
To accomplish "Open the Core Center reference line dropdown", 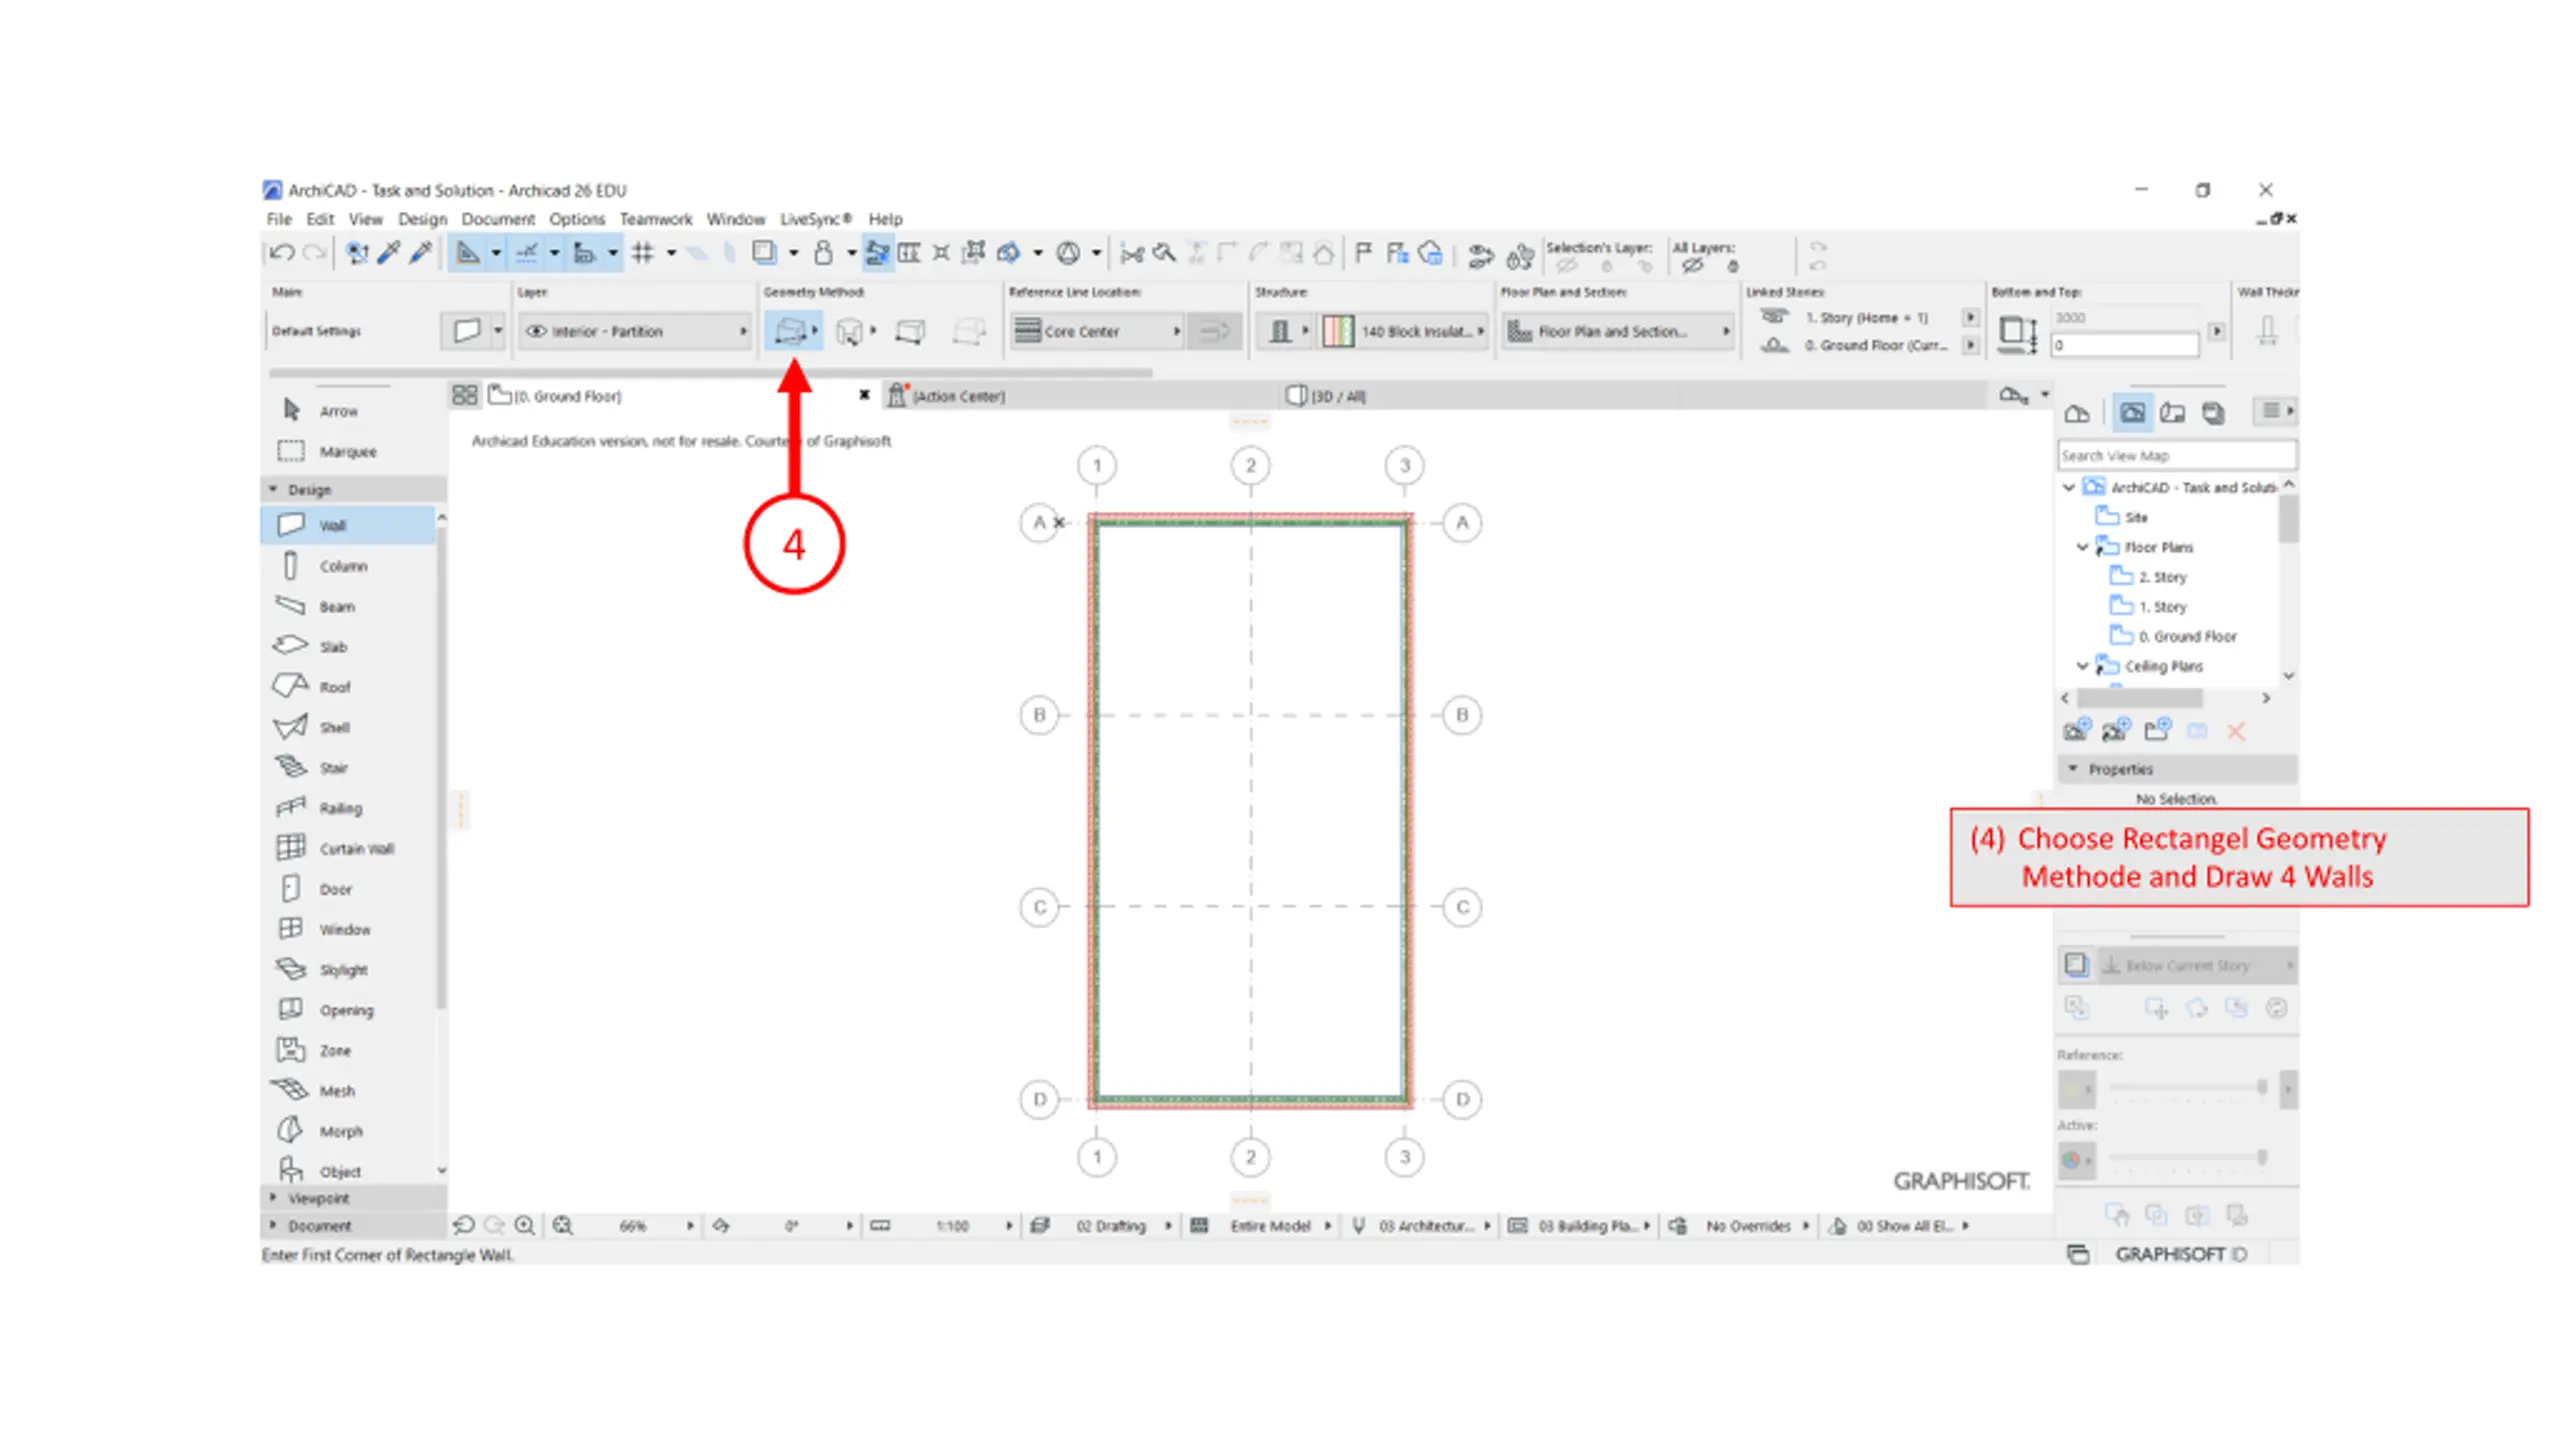I will (1097, 331).
